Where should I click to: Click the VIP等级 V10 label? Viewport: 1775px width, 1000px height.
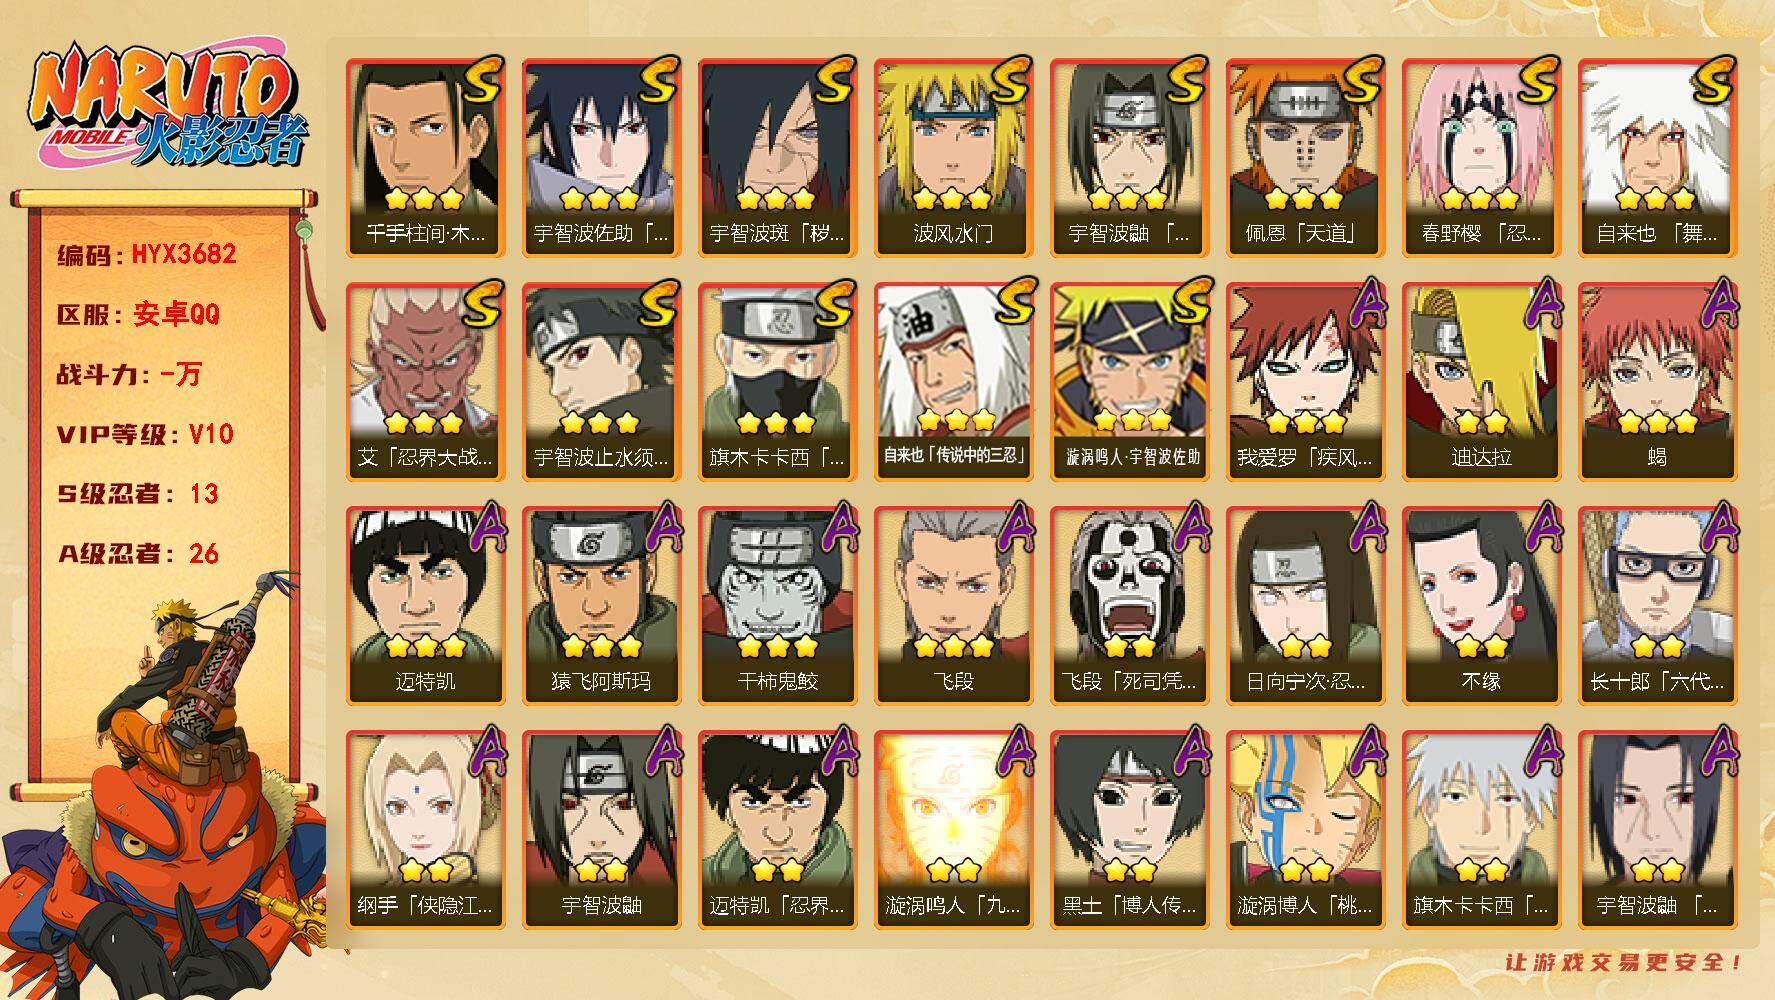pos(145,434)
